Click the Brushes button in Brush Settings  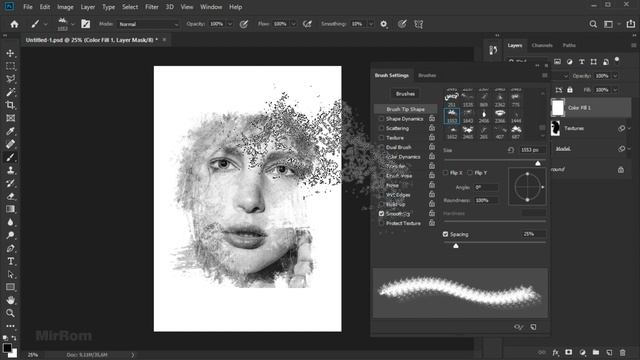(405, 94)
